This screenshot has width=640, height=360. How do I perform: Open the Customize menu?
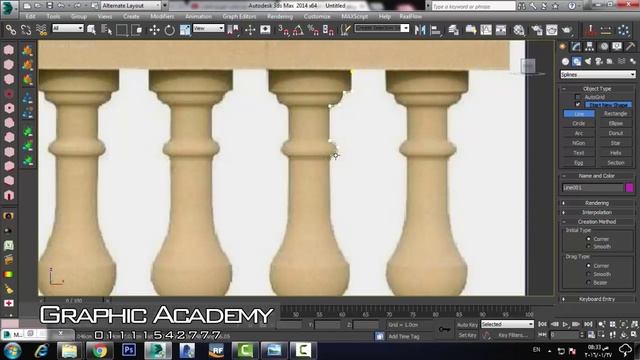[317, 16]
